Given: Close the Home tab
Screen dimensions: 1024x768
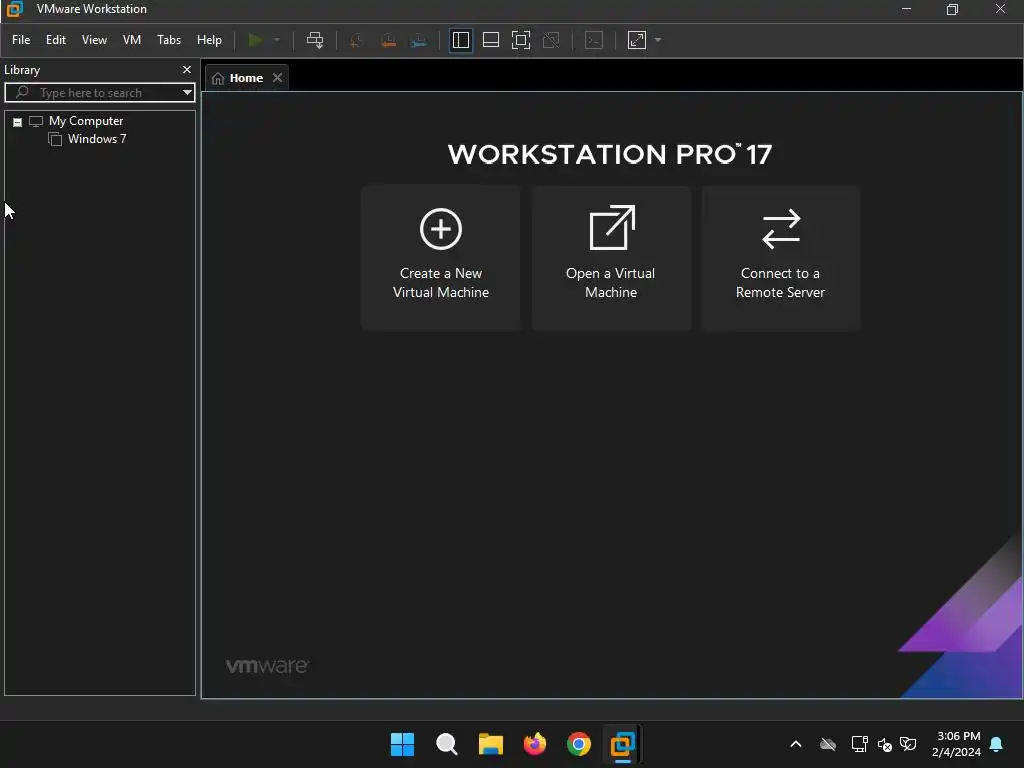Looking at the screenshot, I should click(278, 78).
